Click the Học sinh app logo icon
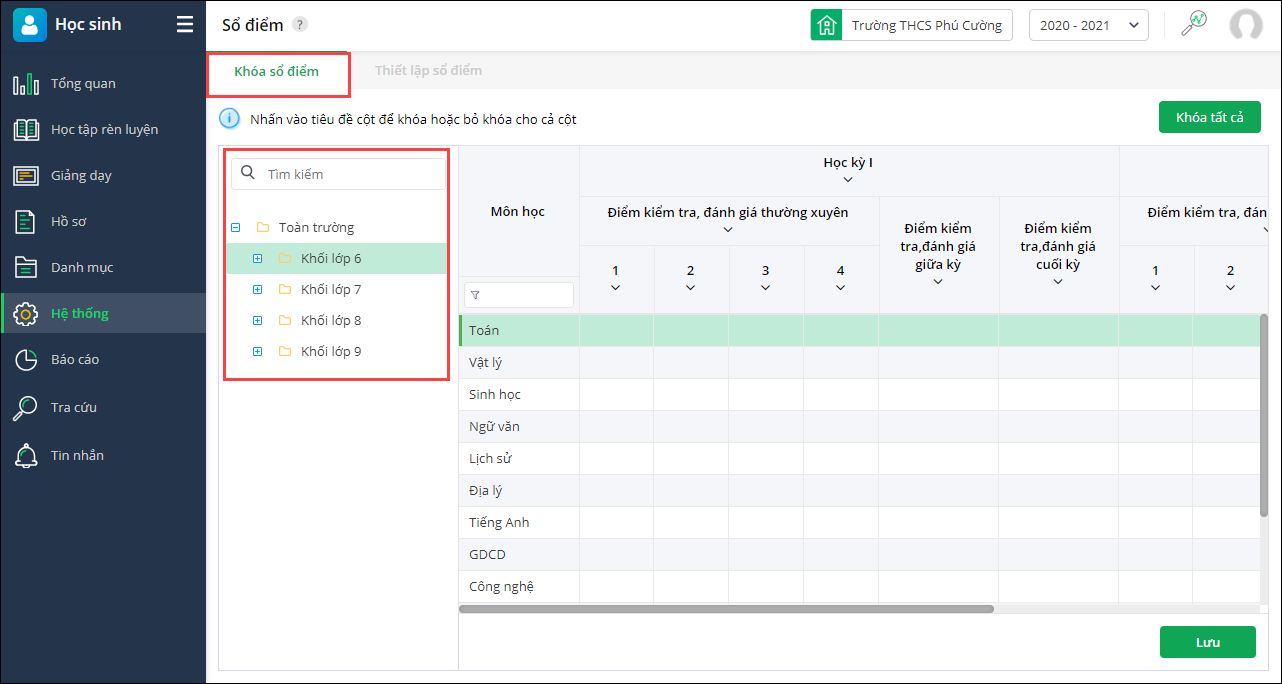1282x684 pixels. click(30, 24)
